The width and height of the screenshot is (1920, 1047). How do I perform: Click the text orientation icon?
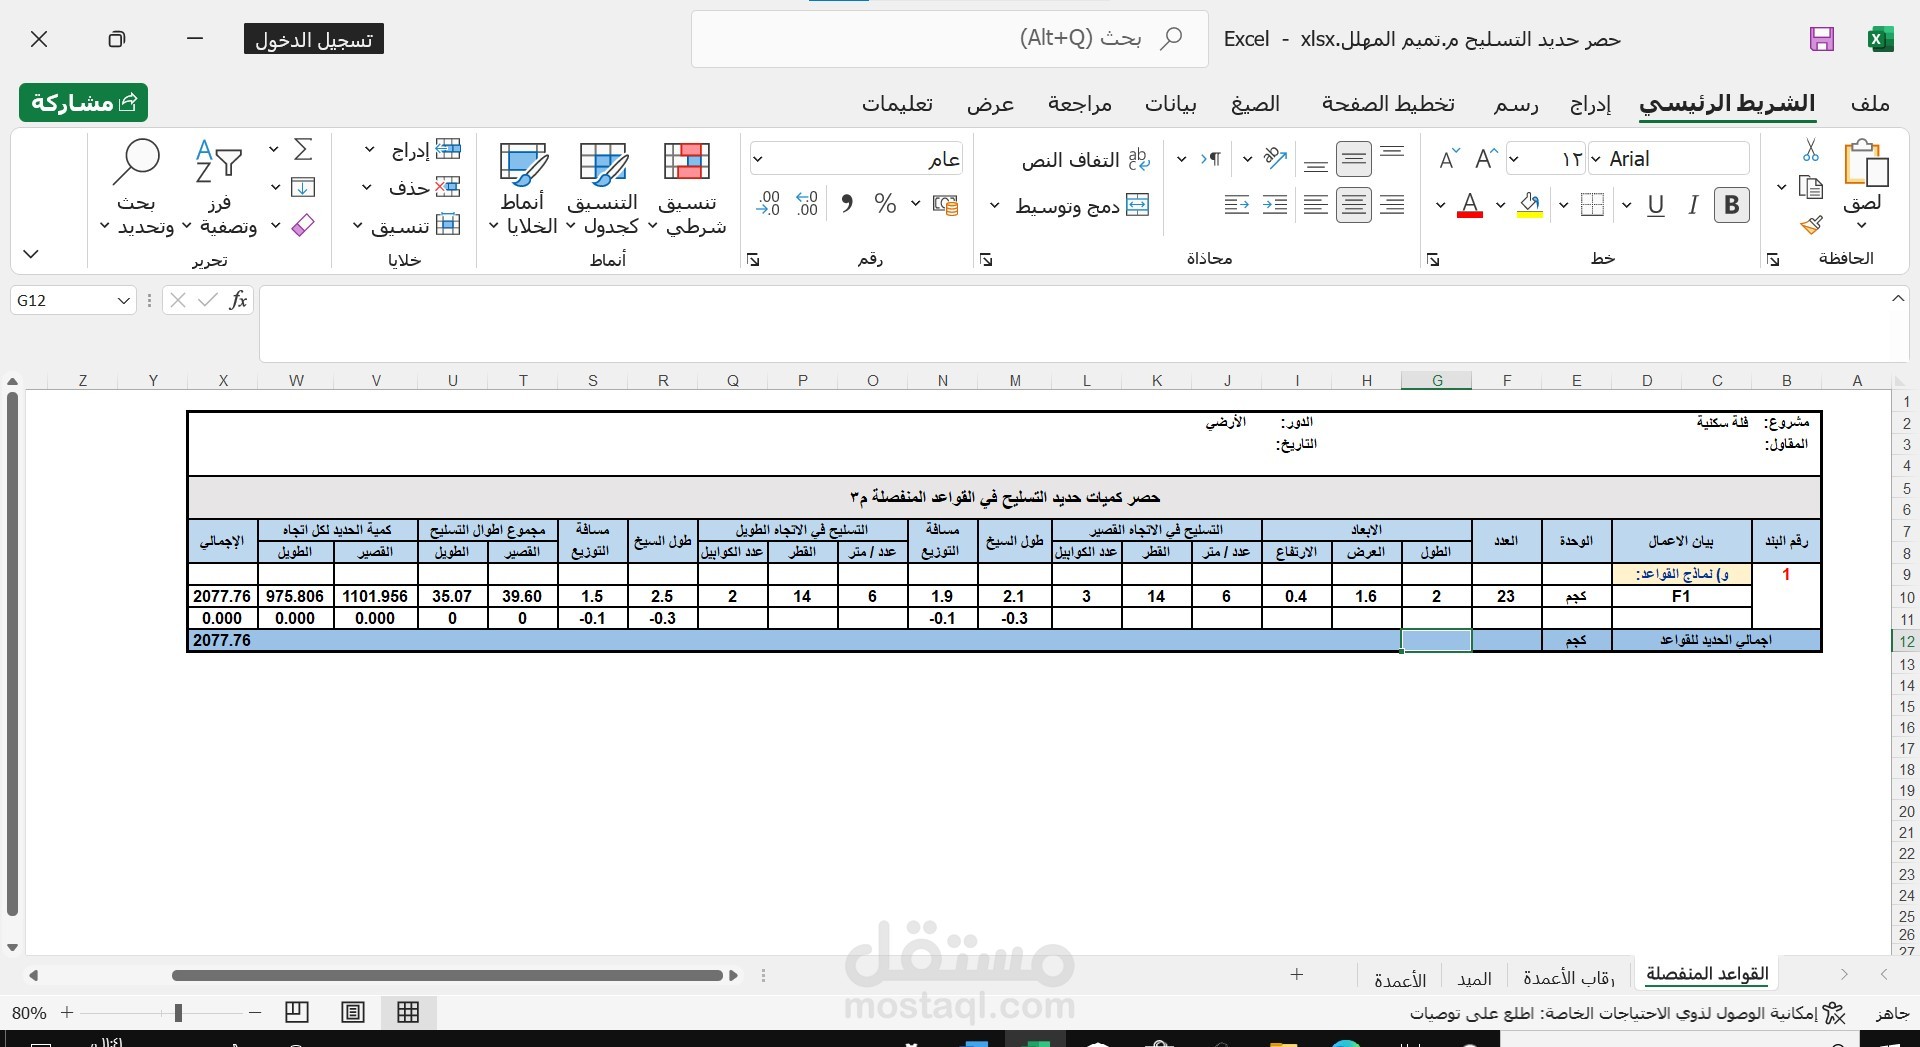click(1274, 158)
